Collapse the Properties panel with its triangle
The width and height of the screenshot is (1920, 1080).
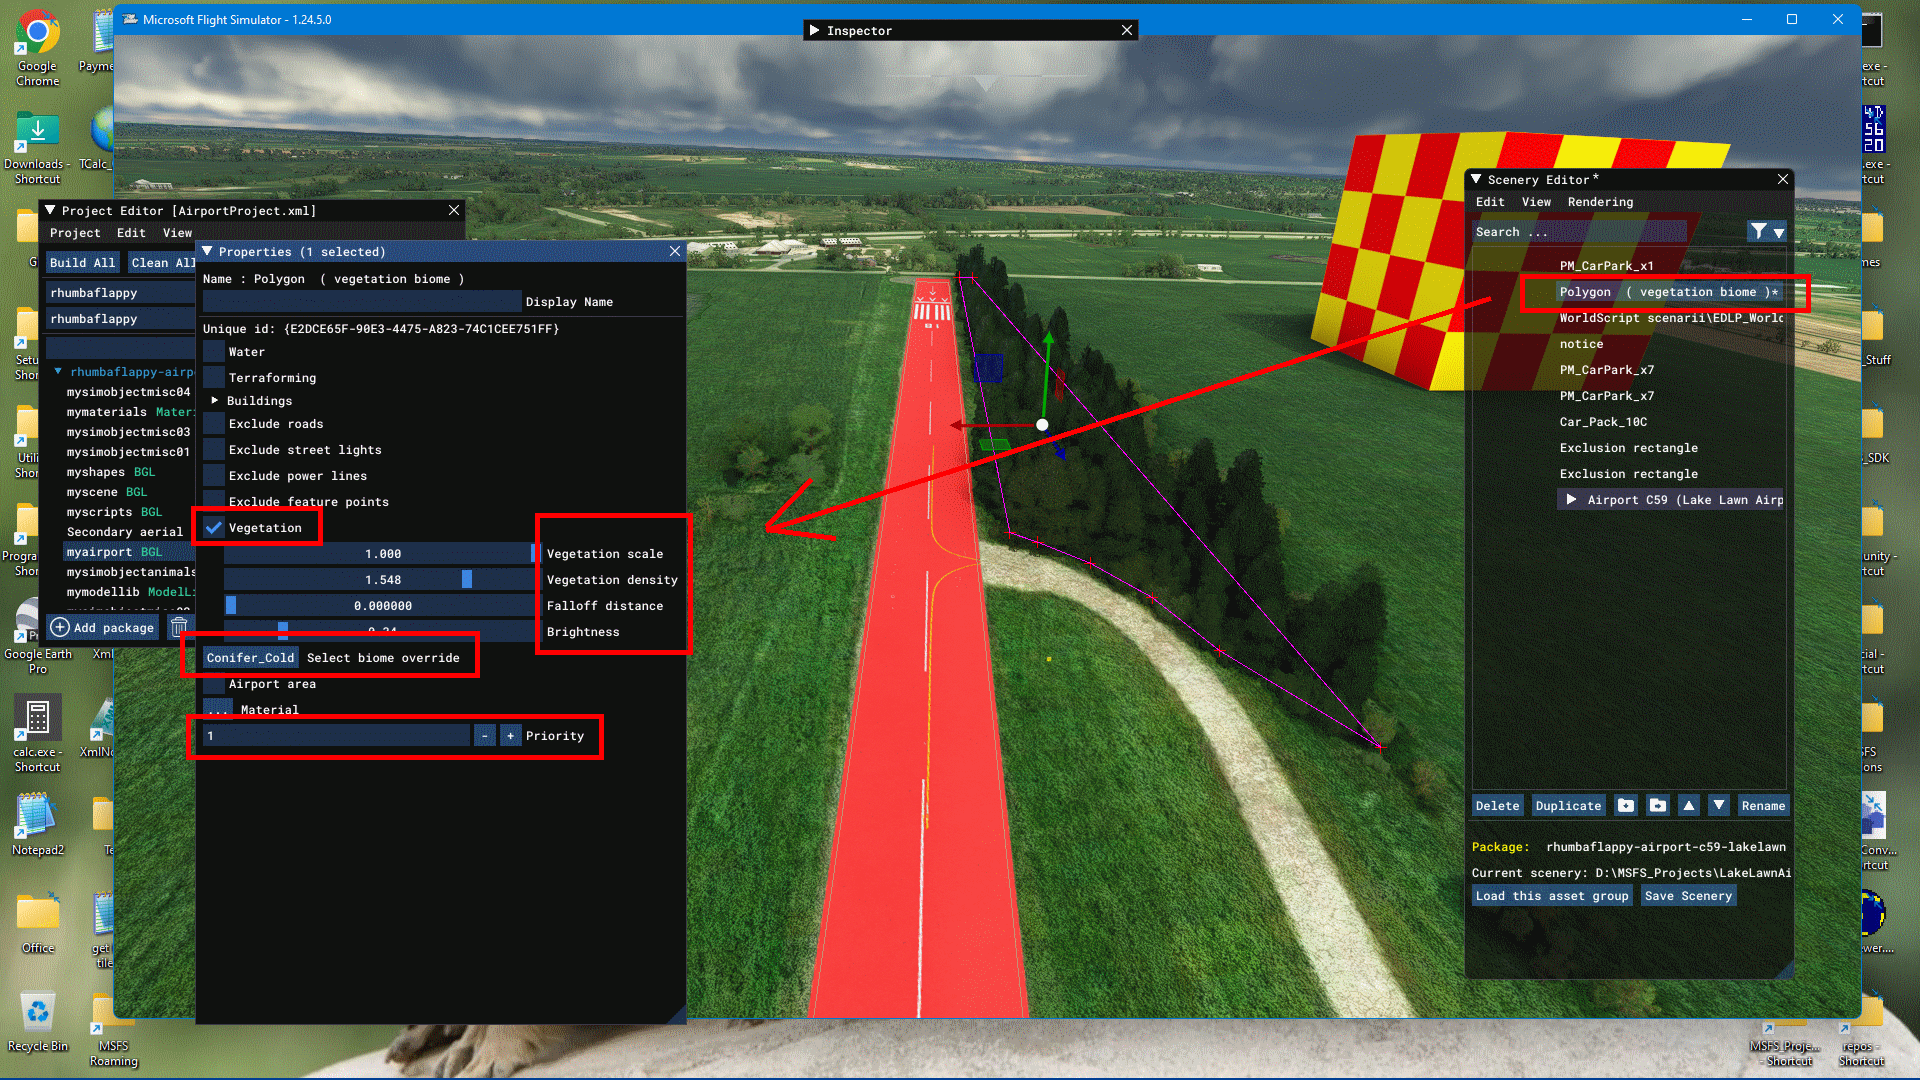tap(207, 251)
